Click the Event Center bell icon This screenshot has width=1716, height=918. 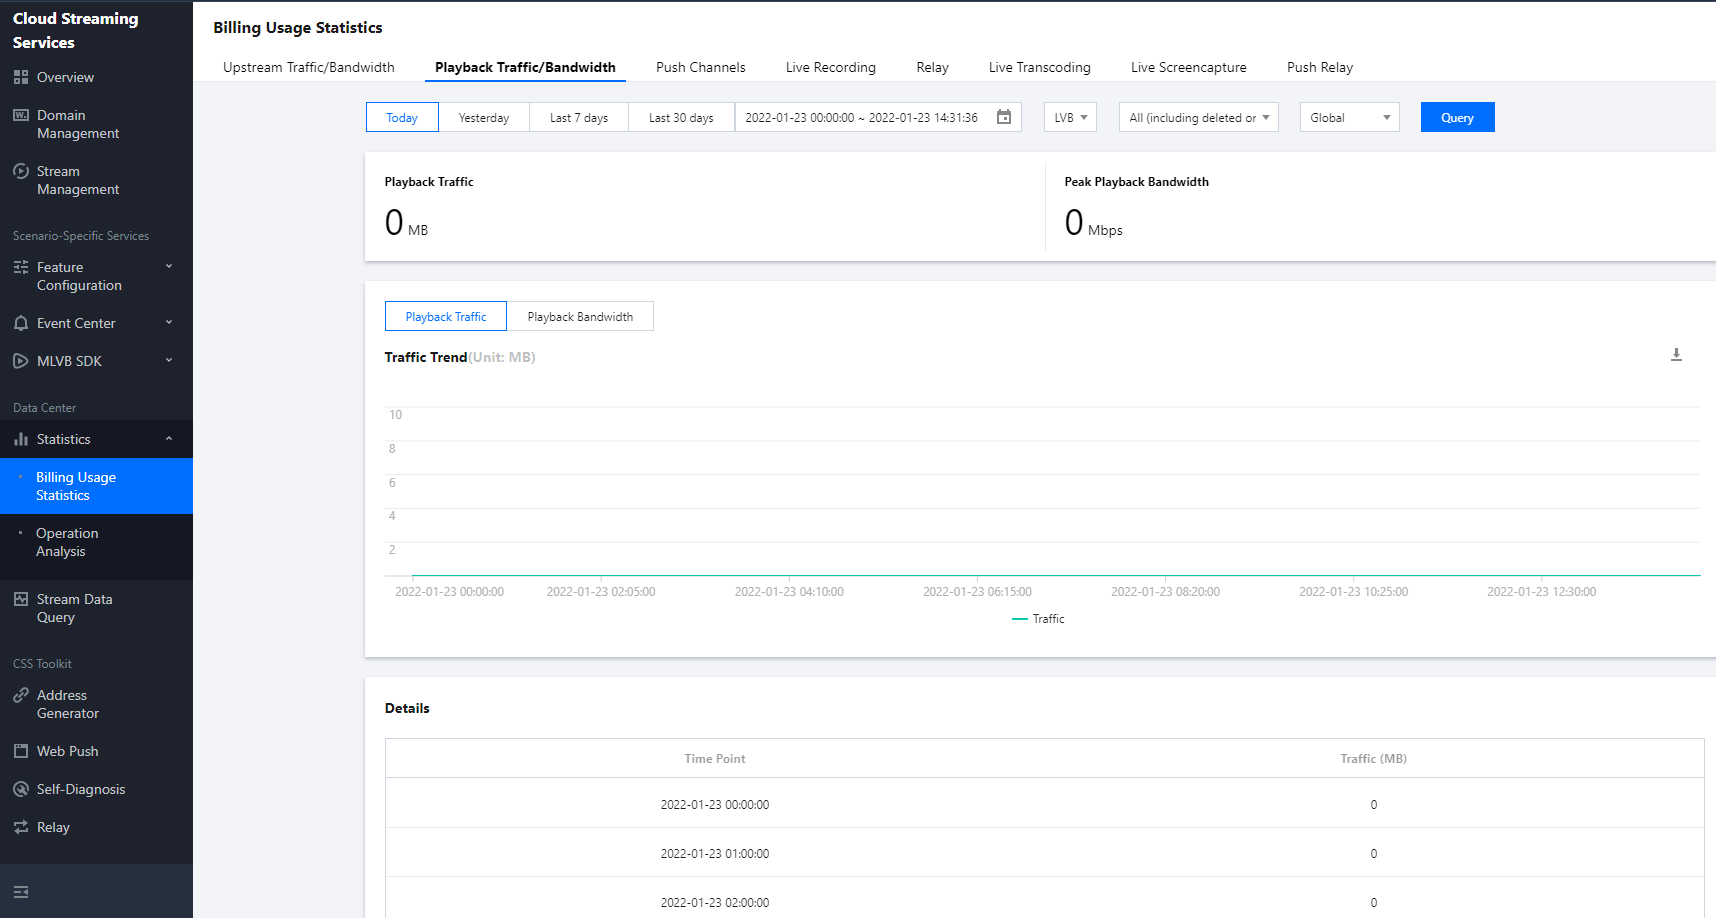click(21, 323)
